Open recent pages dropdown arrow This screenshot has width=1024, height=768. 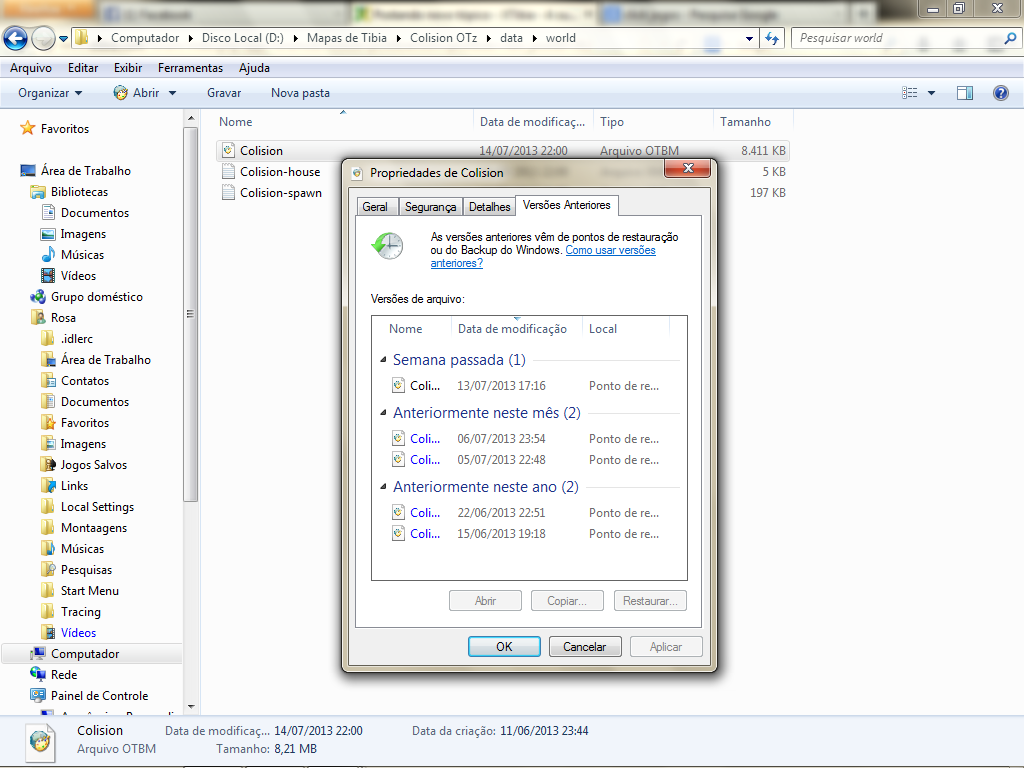[63, 39]
